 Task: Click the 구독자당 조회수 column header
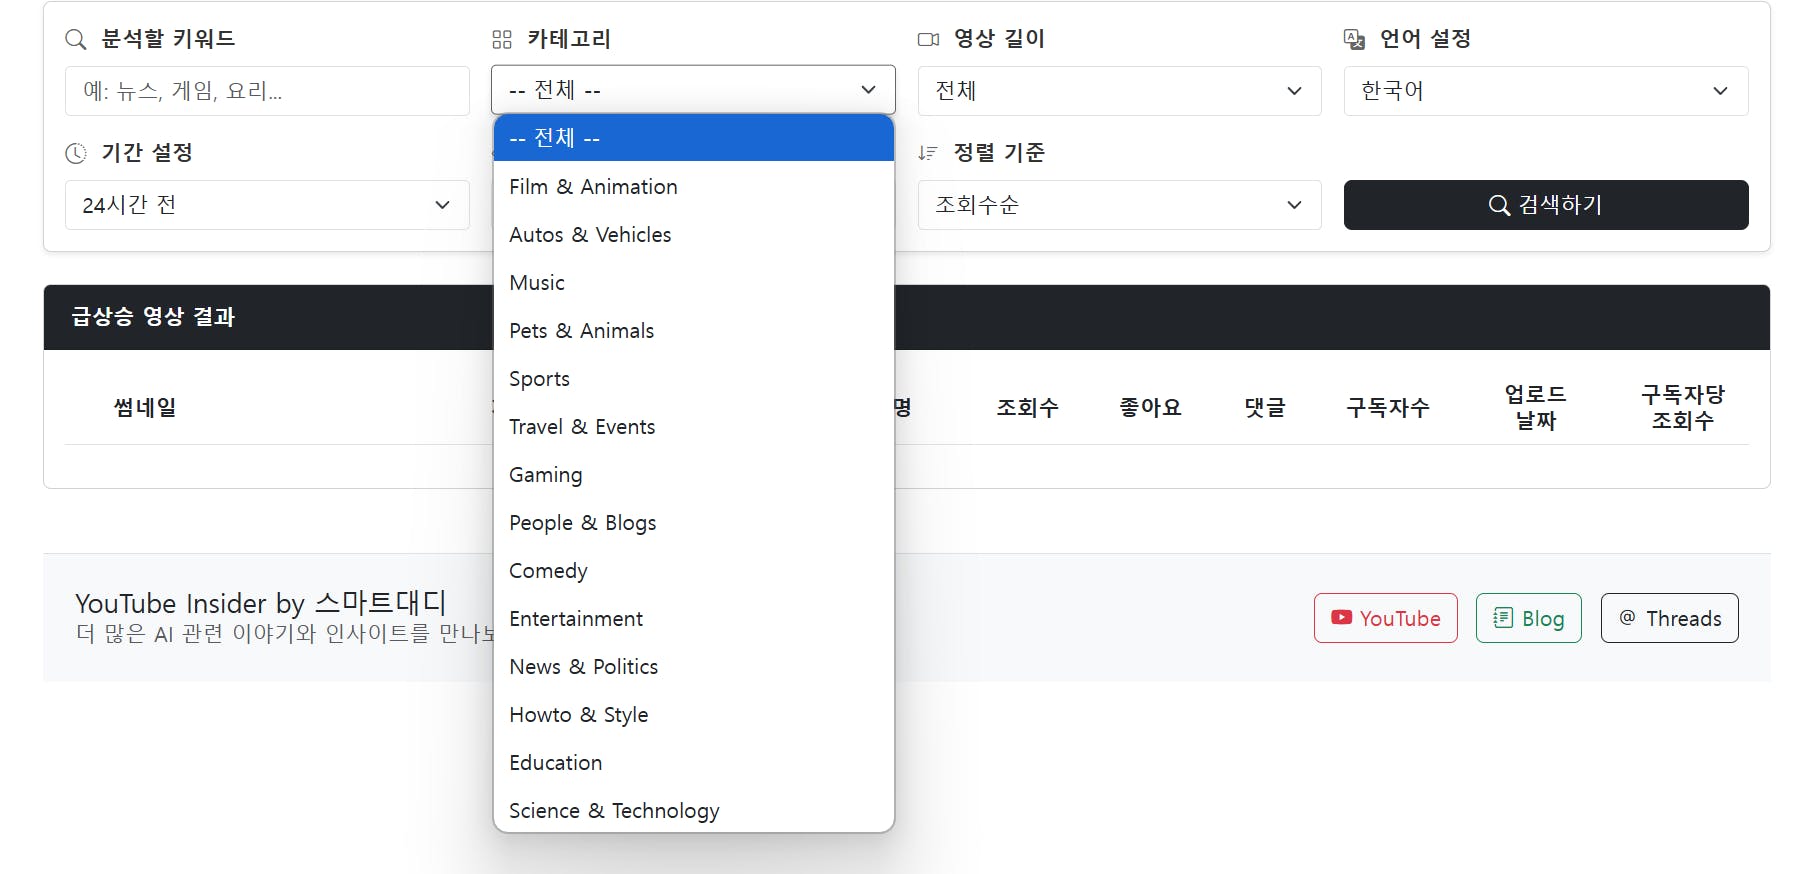pyautogui.click(x=1683, y=408)
